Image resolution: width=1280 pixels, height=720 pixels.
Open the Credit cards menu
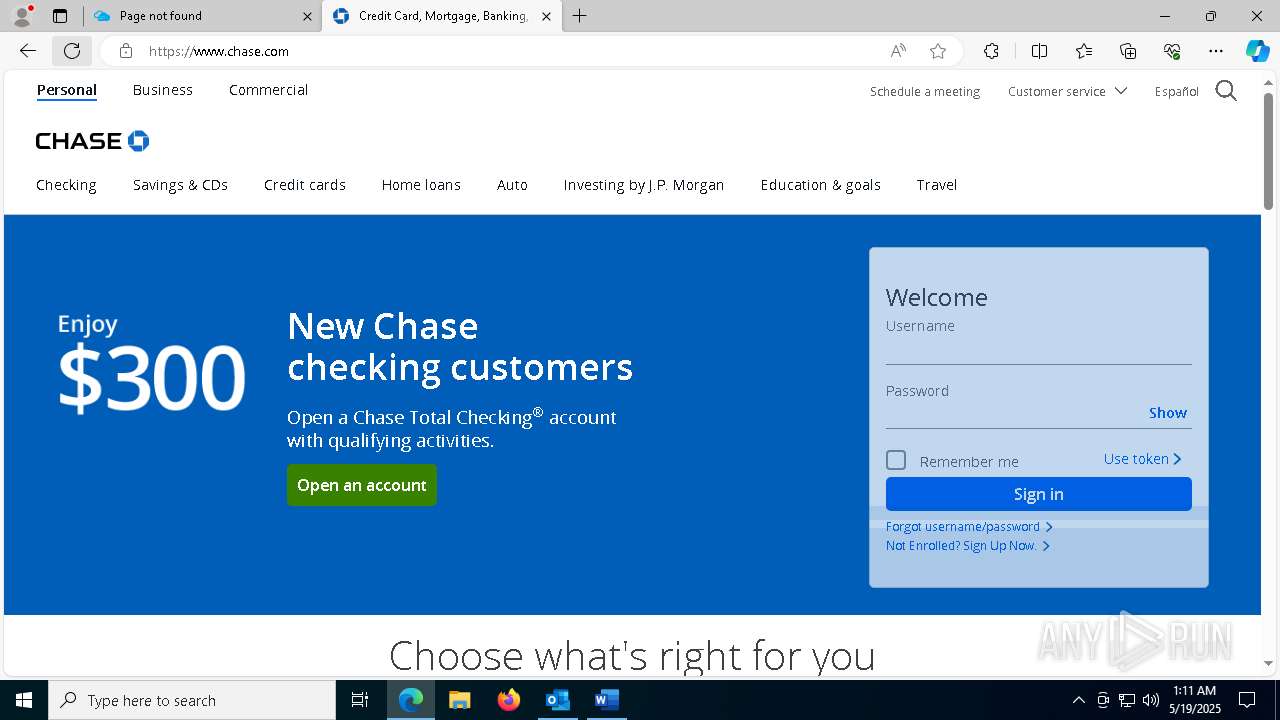coord(305,185)
